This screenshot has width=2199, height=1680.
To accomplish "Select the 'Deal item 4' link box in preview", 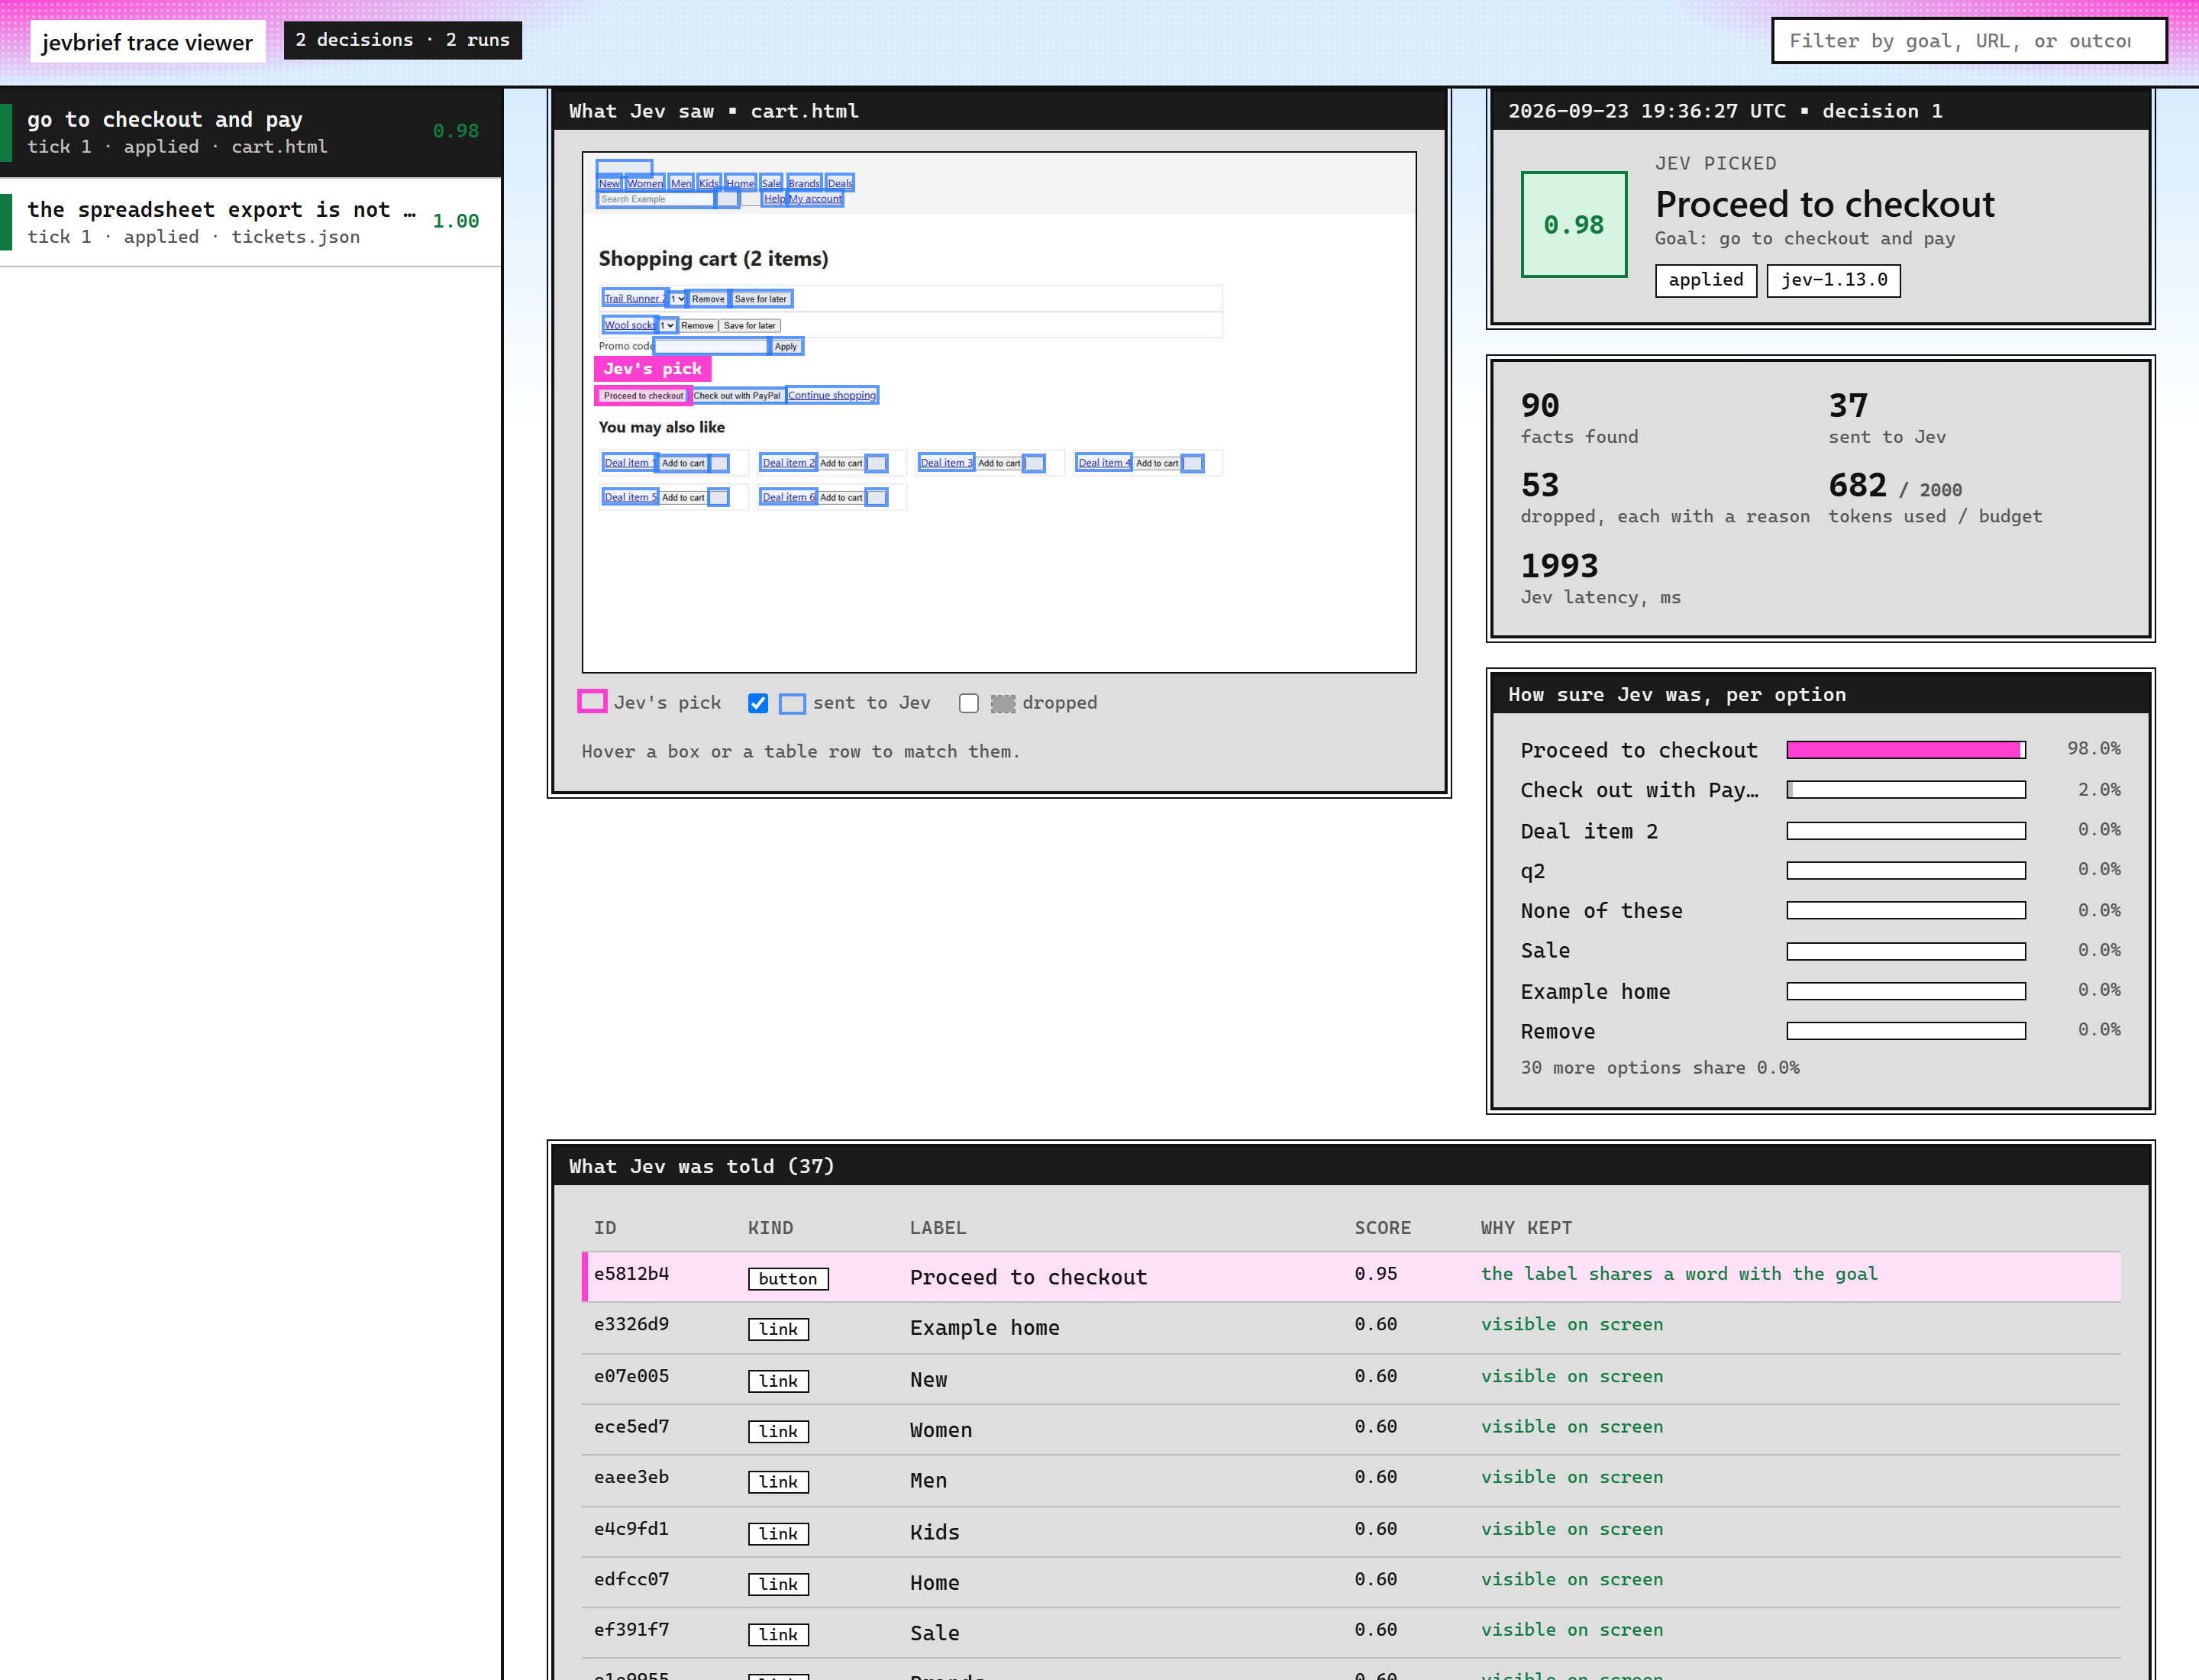I will tap(1105, 463).
